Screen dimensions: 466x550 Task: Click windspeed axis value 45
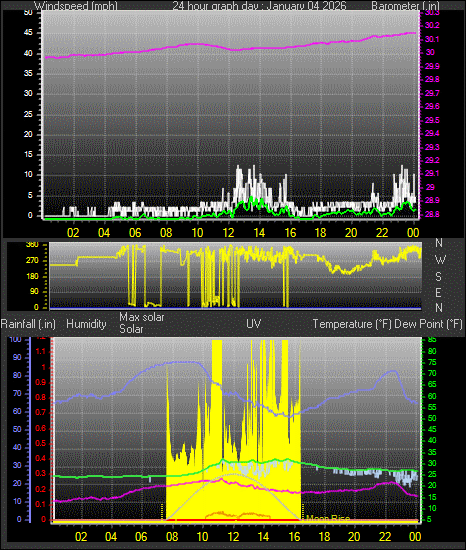(x=28, y=33)
